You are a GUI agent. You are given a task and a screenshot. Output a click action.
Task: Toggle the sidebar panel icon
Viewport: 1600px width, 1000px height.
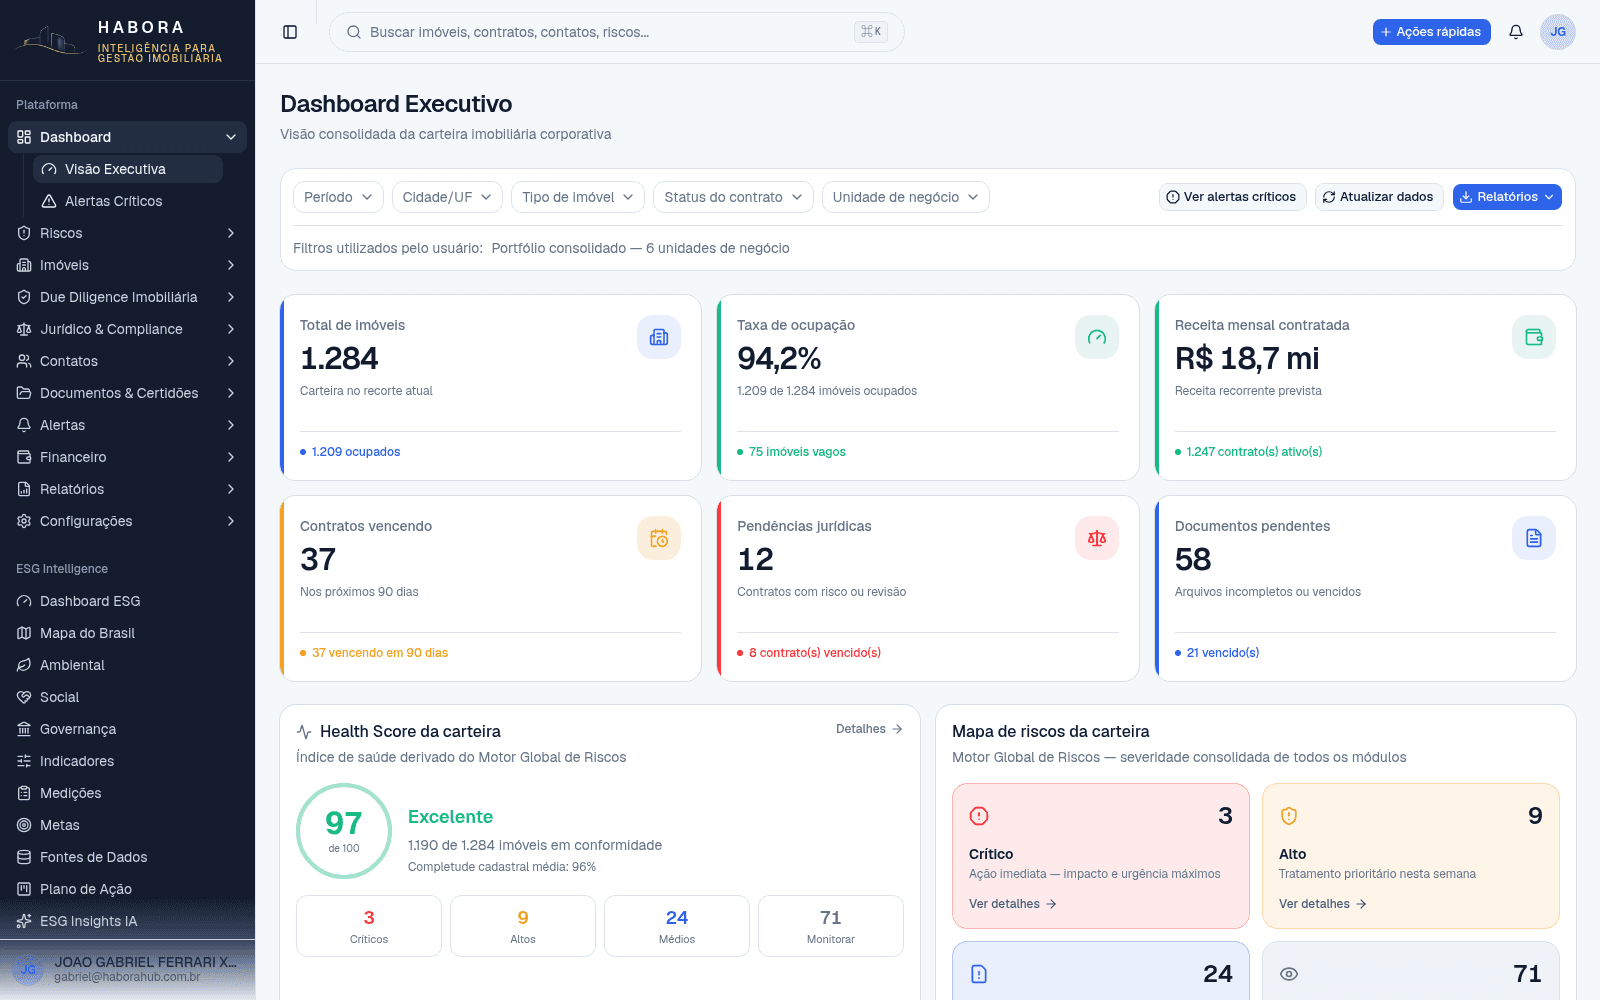290,32
